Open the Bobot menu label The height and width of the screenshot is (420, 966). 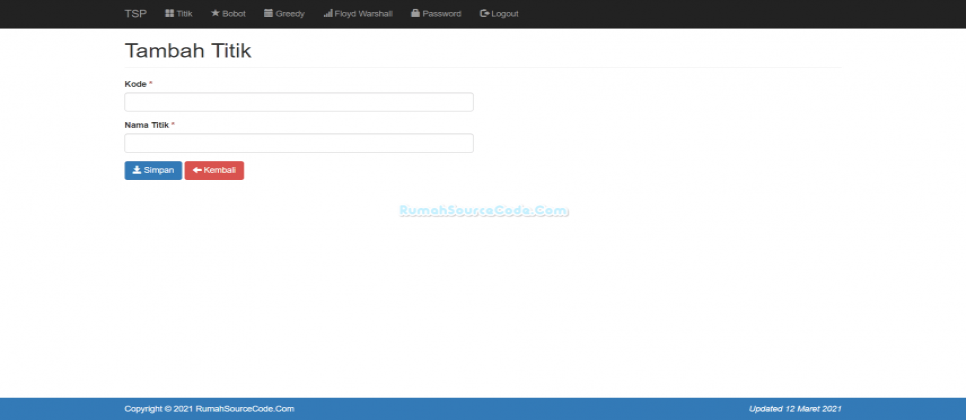[234, 14]
